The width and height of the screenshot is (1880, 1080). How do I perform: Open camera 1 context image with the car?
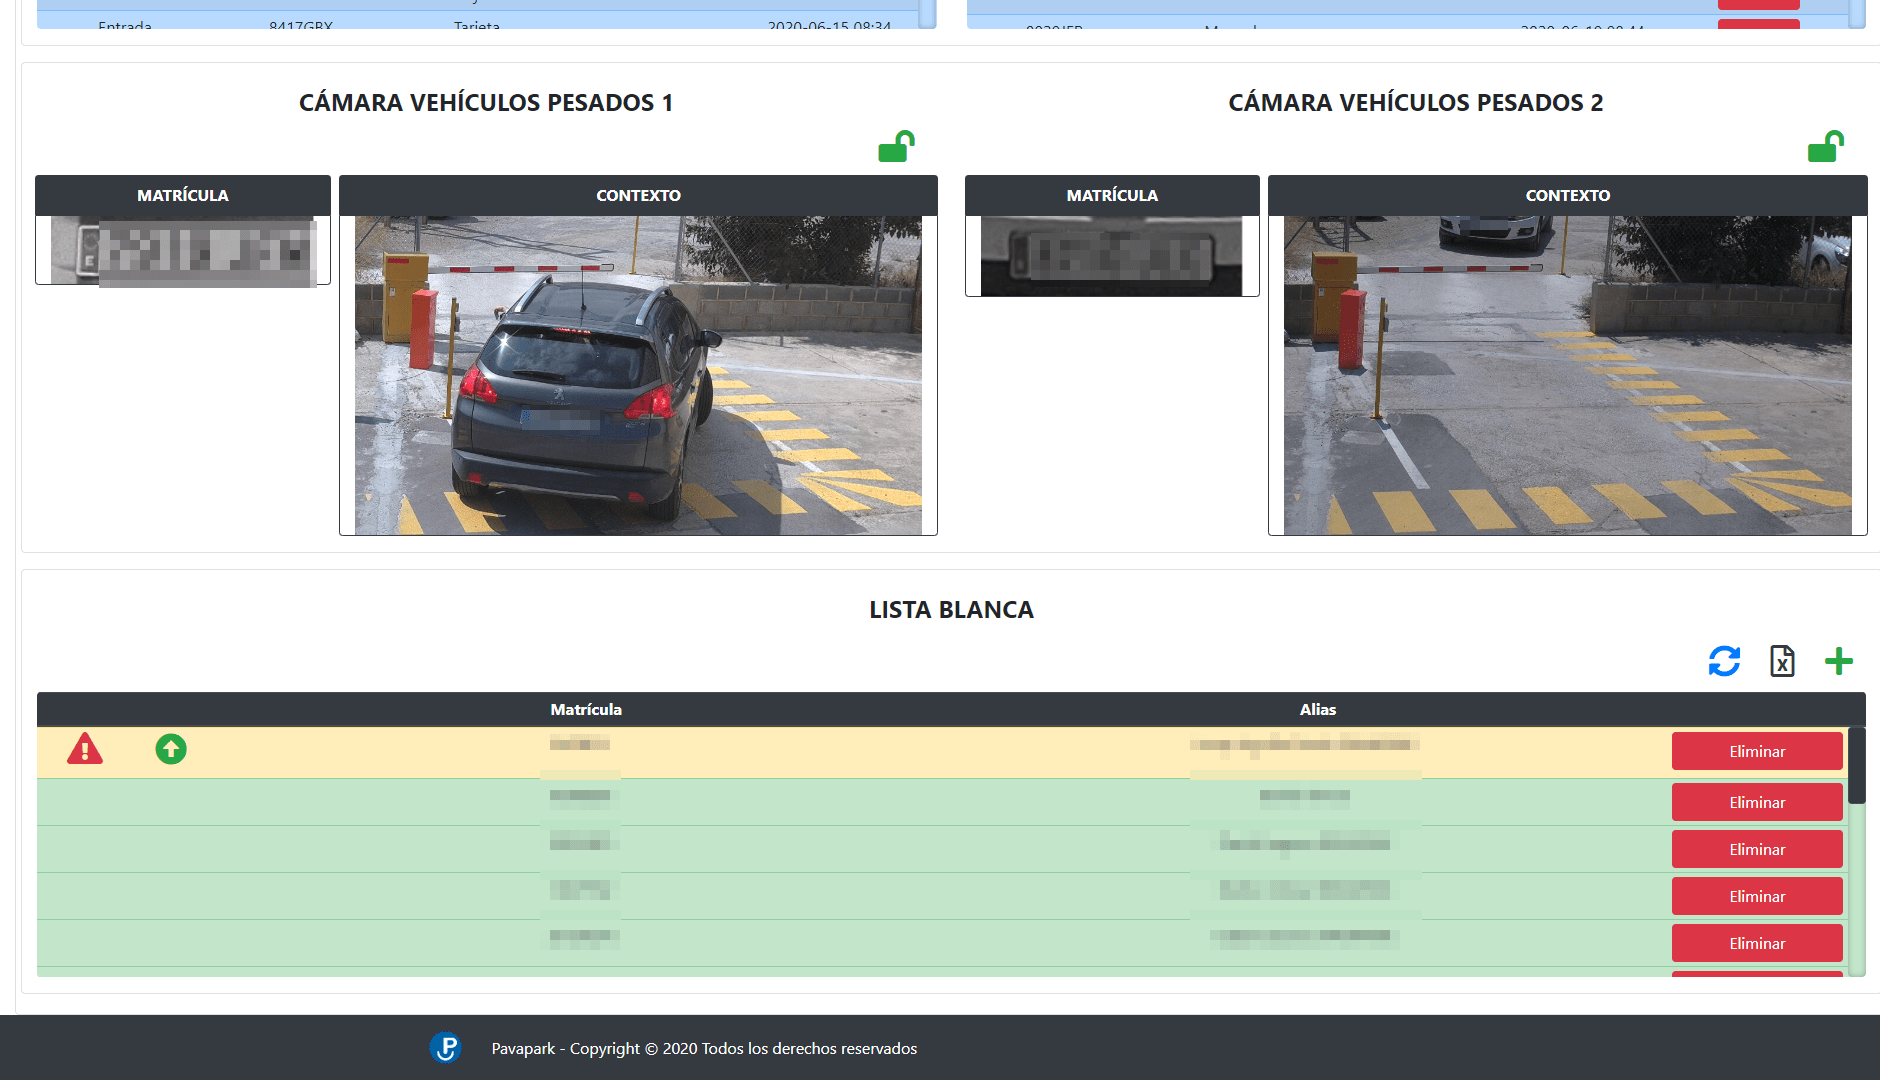638,375
